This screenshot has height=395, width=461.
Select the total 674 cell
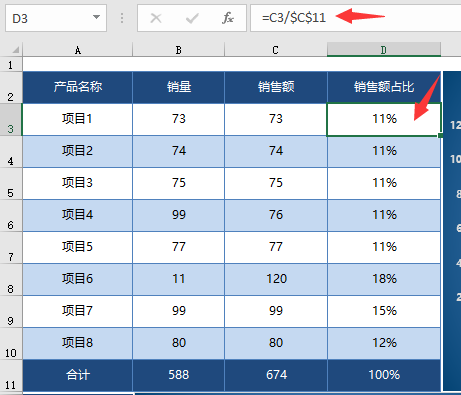[276, 375]
